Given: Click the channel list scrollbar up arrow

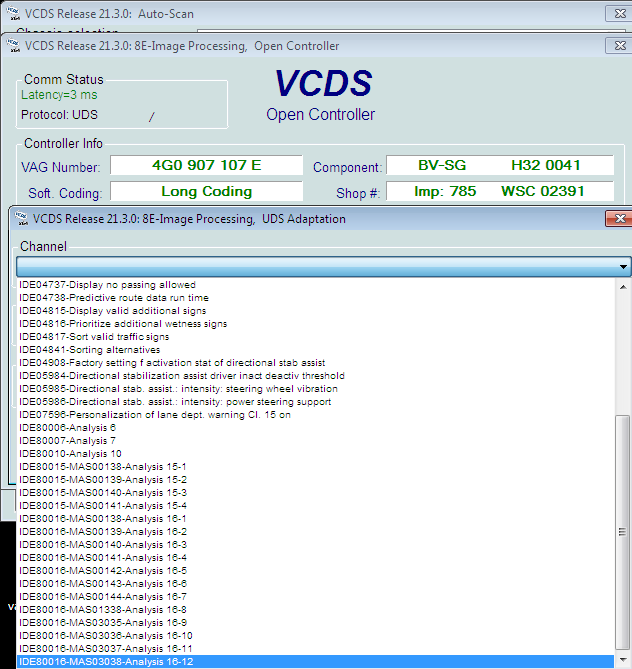Looking at the screenshot, I should pos(623,287).
